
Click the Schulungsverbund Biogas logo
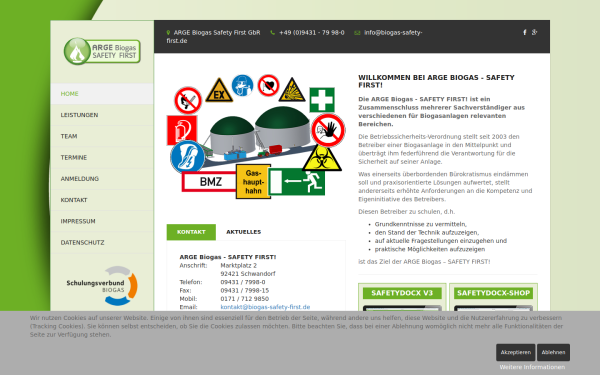102,286
